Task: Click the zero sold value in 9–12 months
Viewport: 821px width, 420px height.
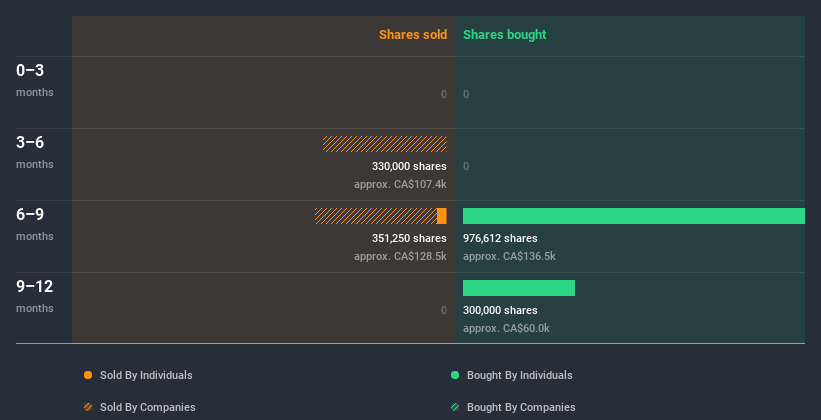Action: [444, 310]
